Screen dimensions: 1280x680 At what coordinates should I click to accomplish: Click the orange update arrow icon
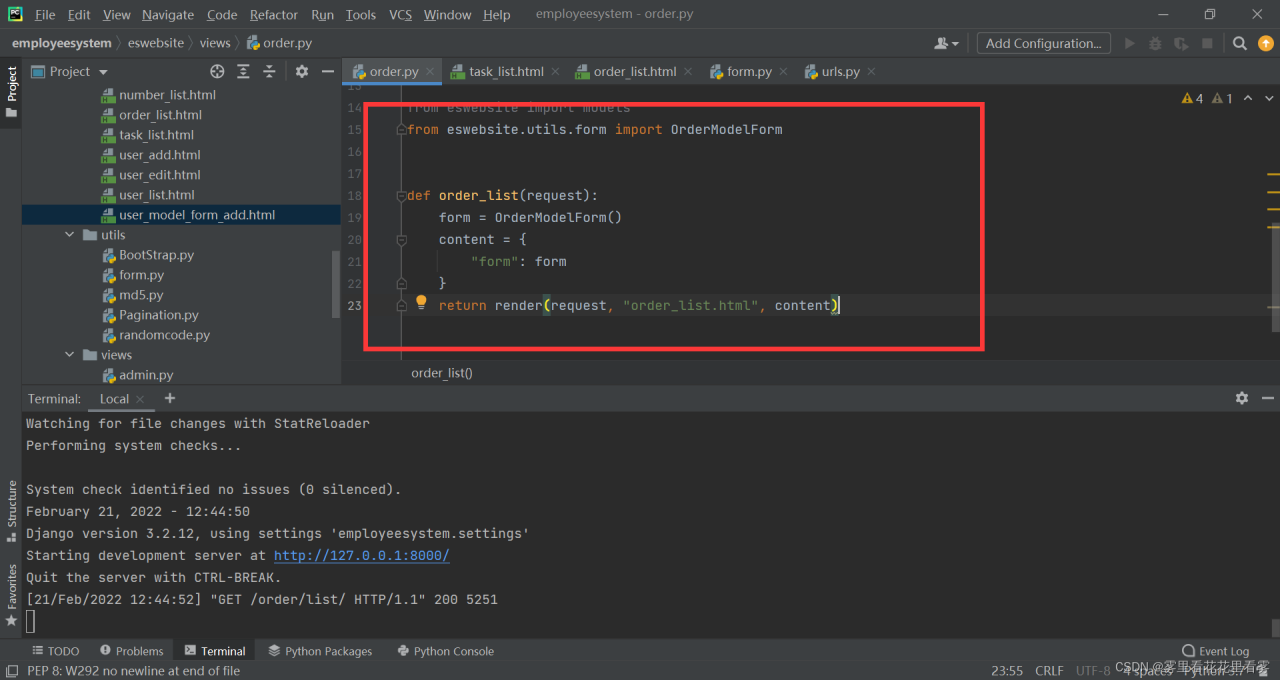click(x=1265, y=43)
